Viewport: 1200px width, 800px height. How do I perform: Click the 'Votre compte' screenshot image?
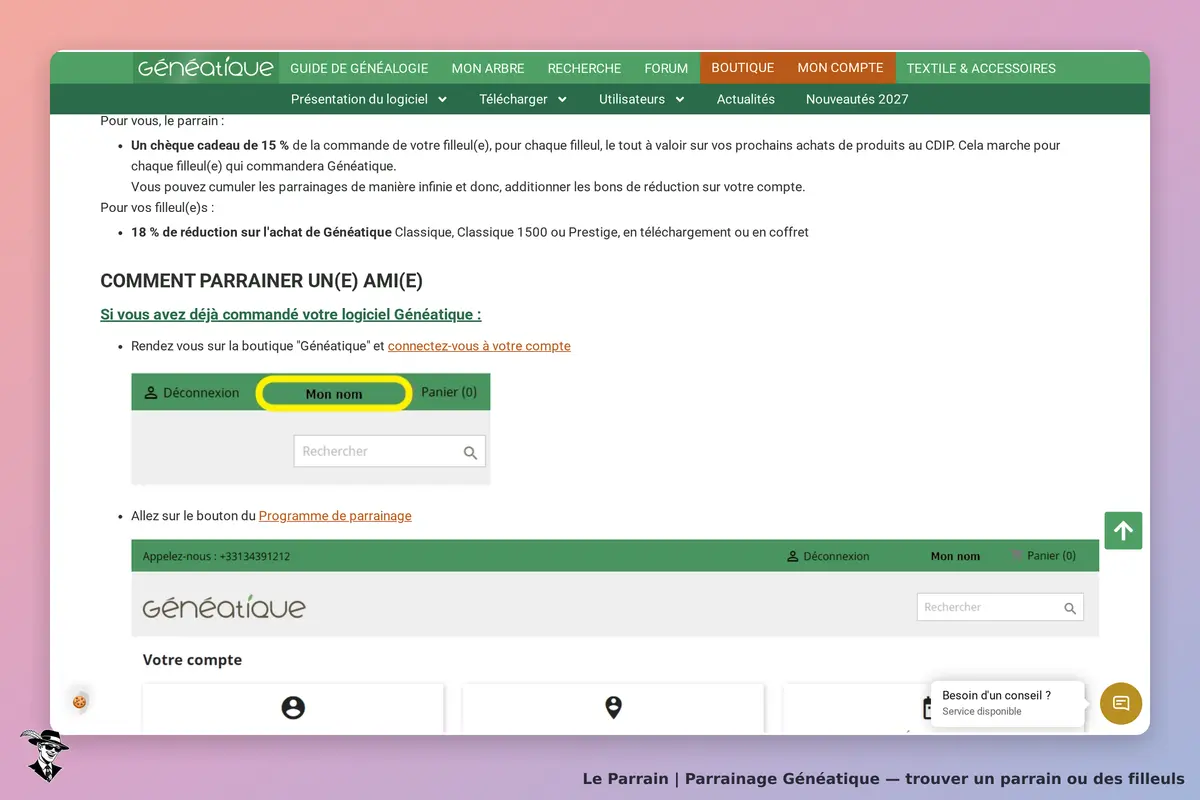615,637
